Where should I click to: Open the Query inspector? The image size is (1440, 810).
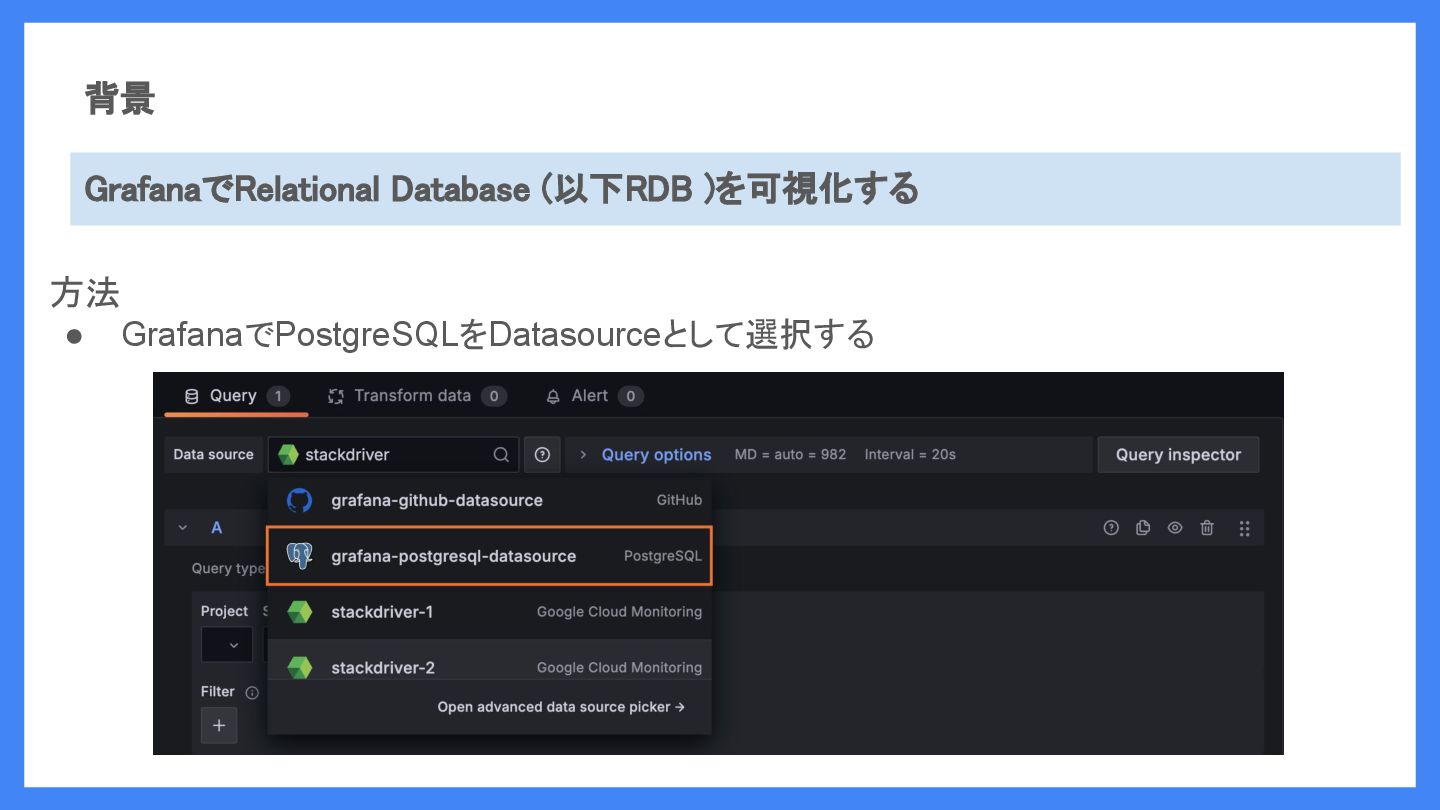(x=1178, y=454)
